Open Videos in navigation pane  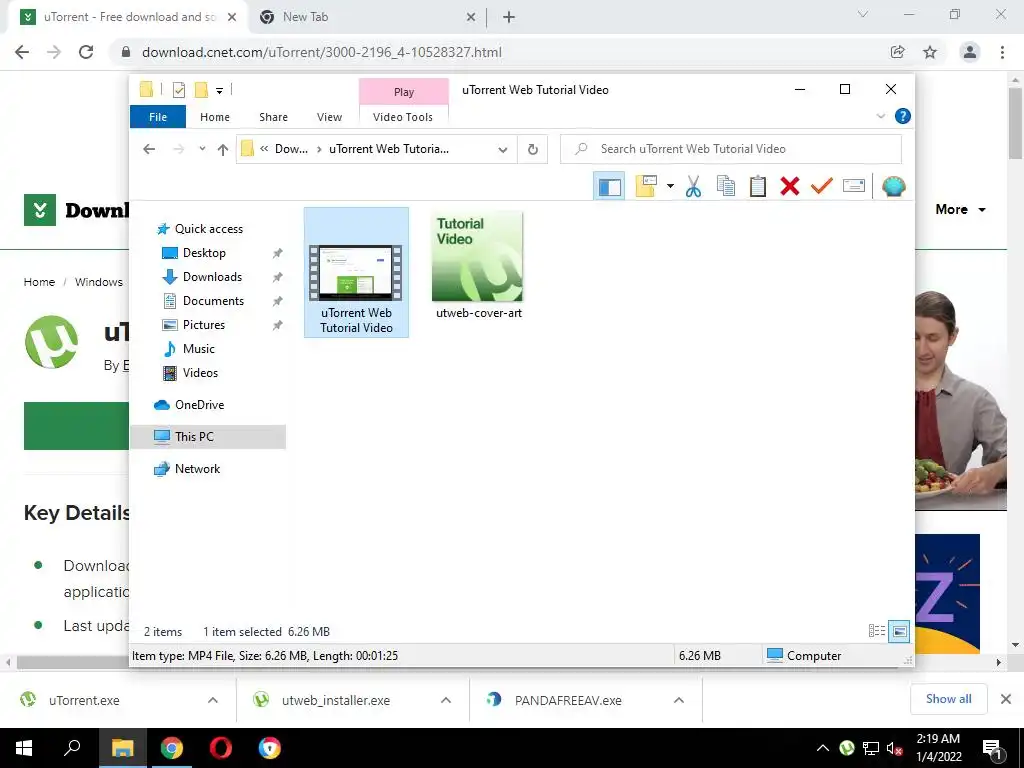[200, 373]
